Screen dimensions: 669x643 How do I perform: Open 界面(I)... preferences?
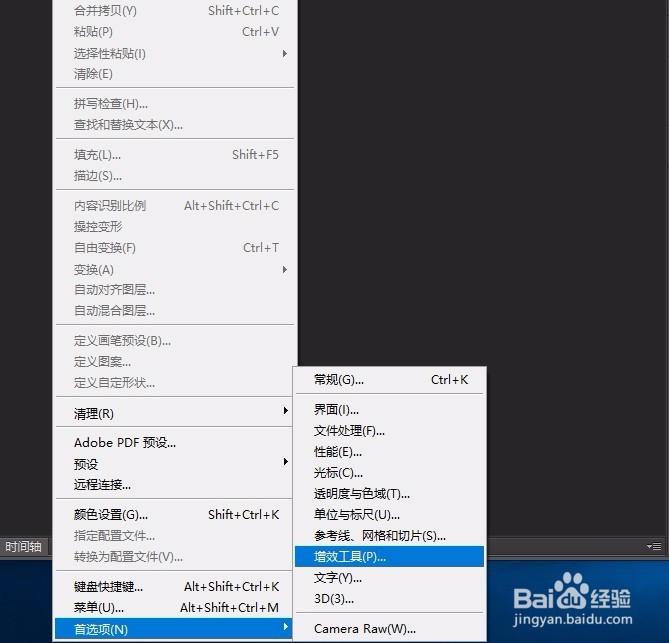(x=390, y=410)
